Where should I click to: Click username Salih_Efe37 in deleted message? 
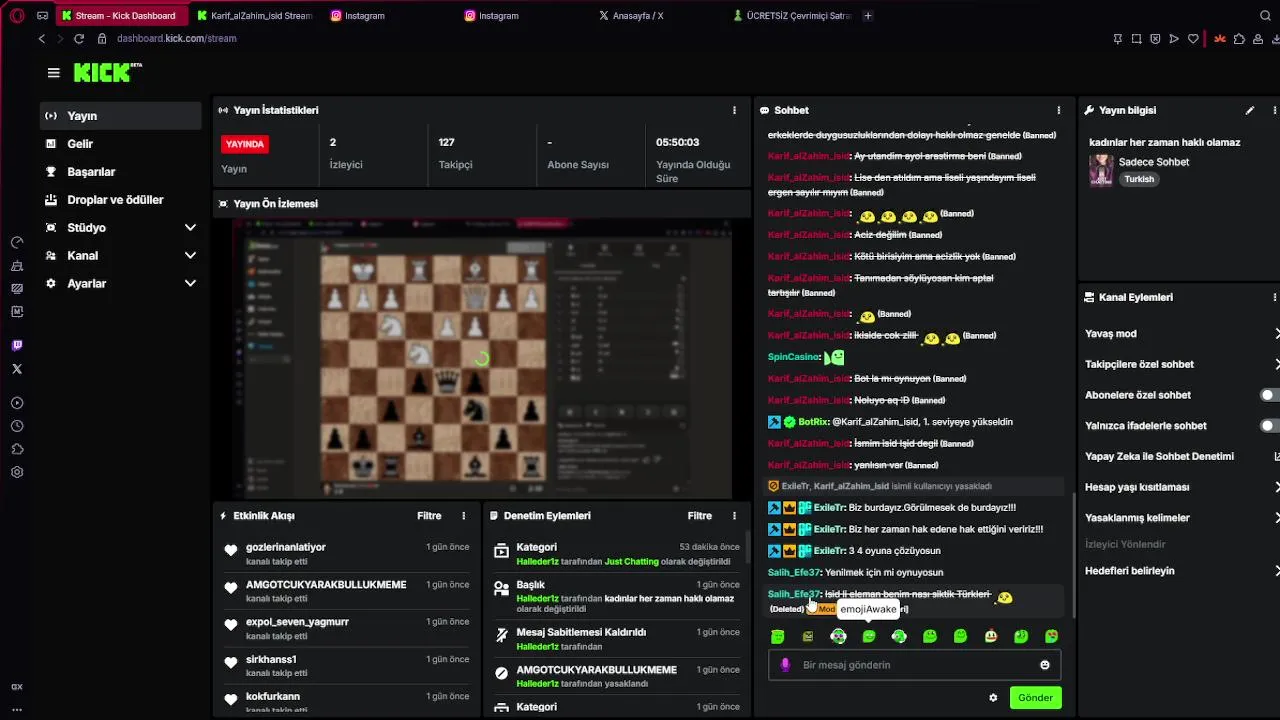pos(794,594)
